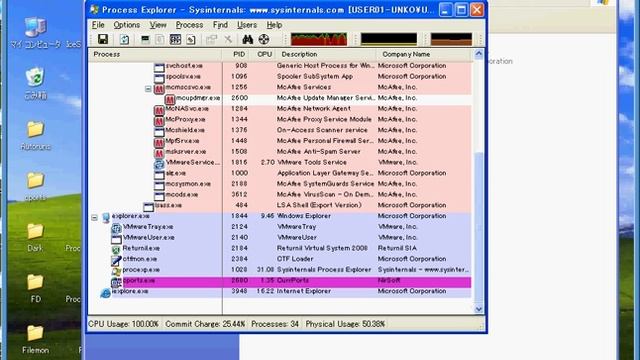
Task: Select the alg.exe process name
Action: pos(176,173)
